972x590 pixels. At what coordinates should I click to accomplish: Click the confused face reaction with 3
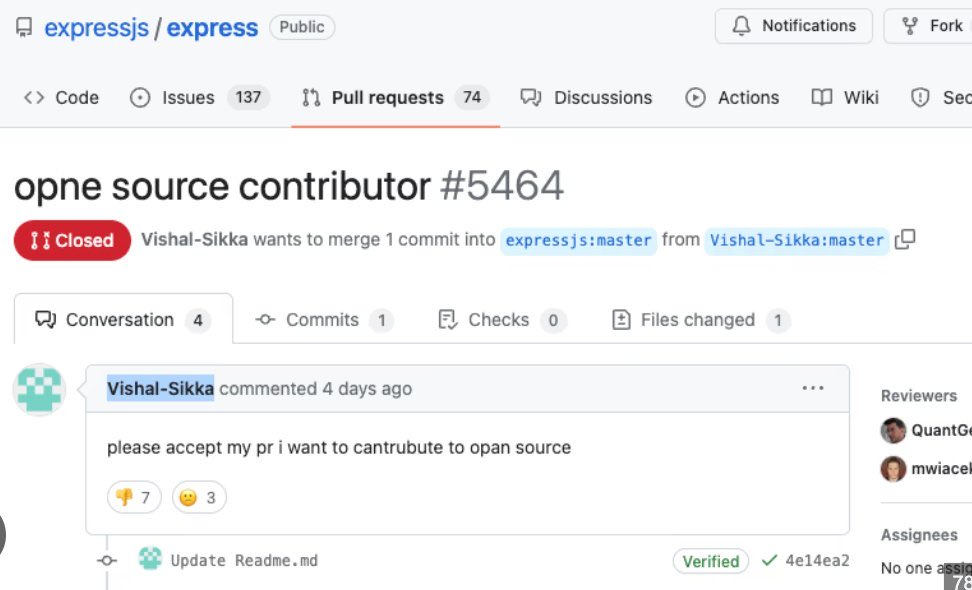(x=199, y=497)
